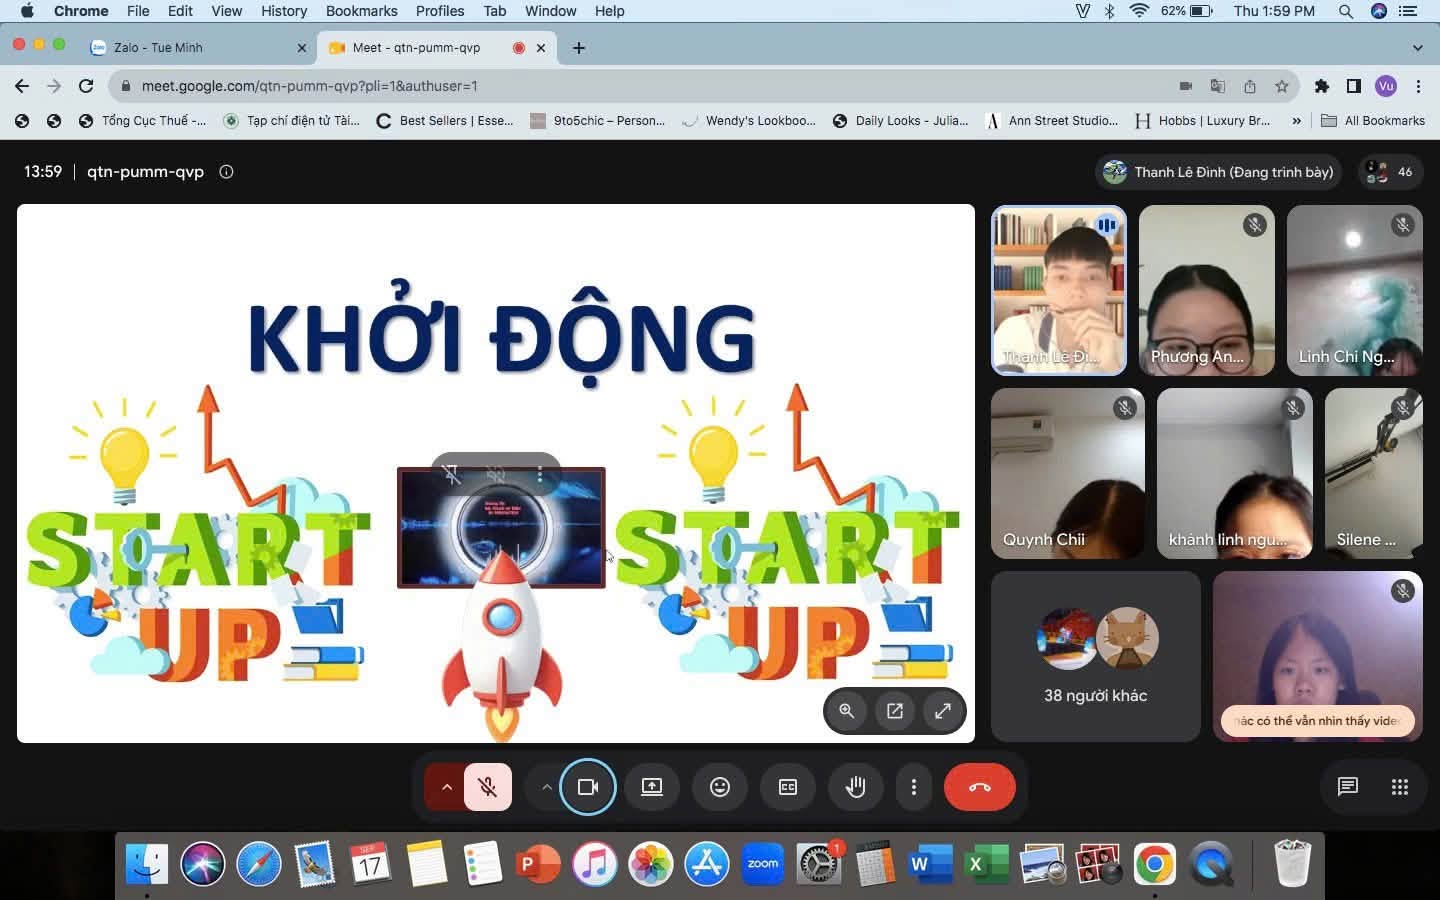The width and height of the screenshot is (1440, 900).
Task: Zoom in on the presentation
Action: [x=847, y=711]
